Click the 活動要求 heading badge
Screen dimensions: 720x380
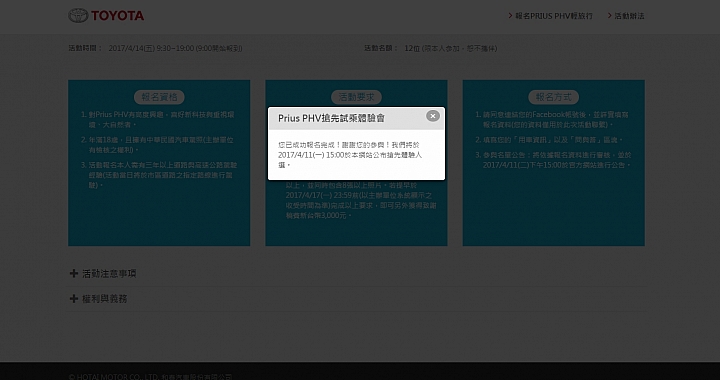[x=356, y=97]
